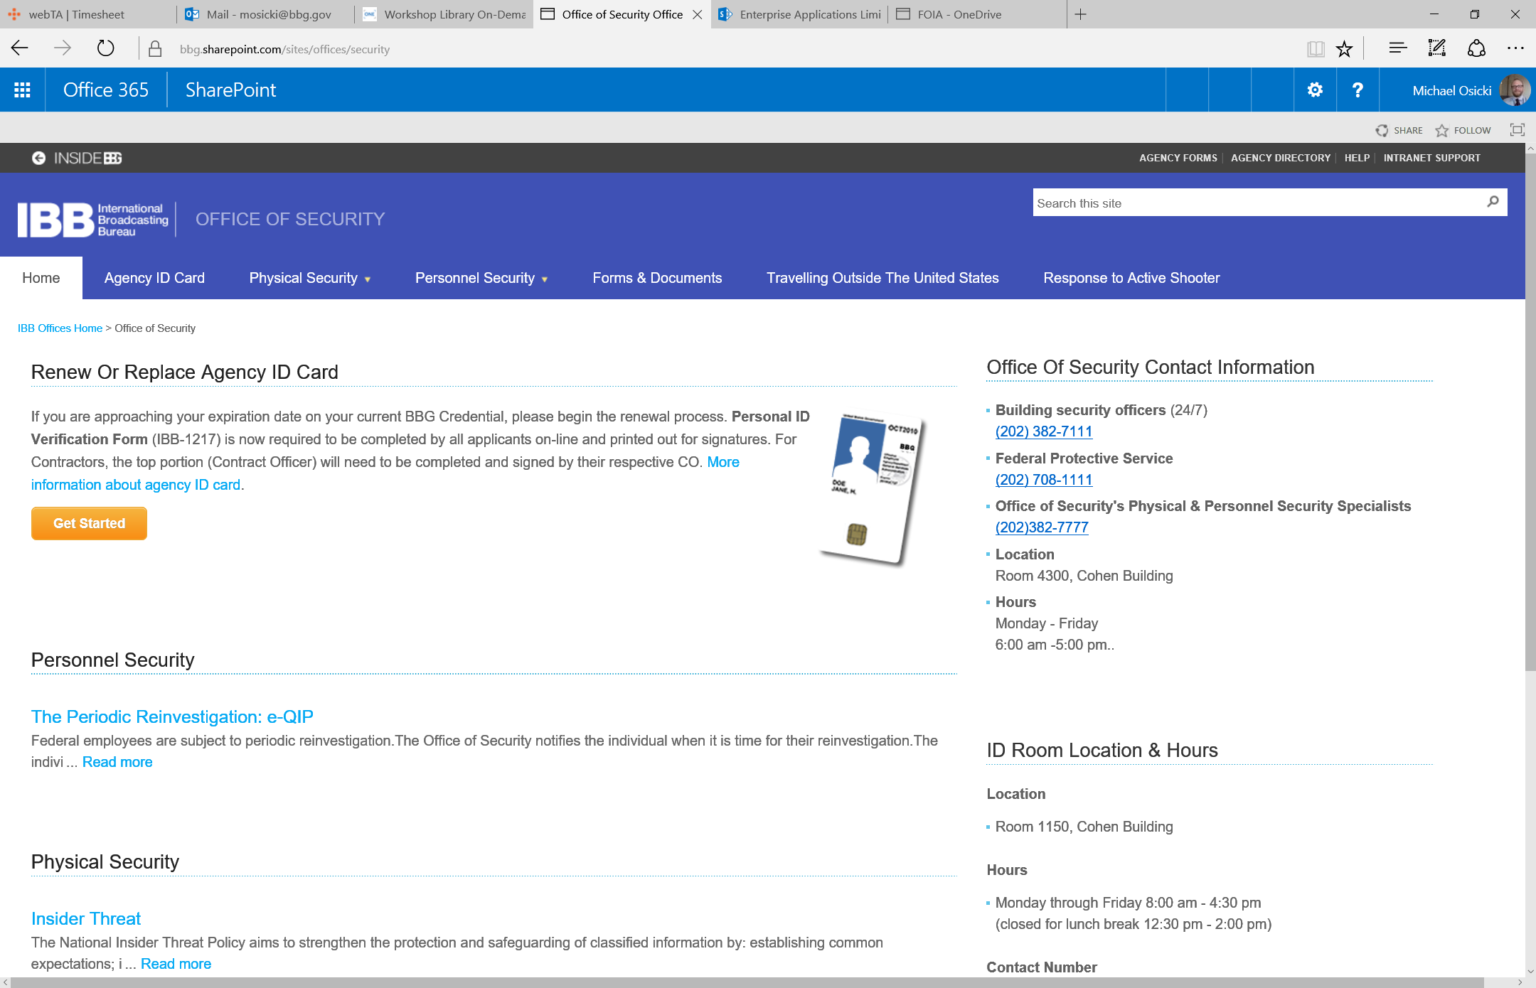Open the Edge Hub icon
The width and height of the screenshot is (1536, 988).
(1398, 48)
